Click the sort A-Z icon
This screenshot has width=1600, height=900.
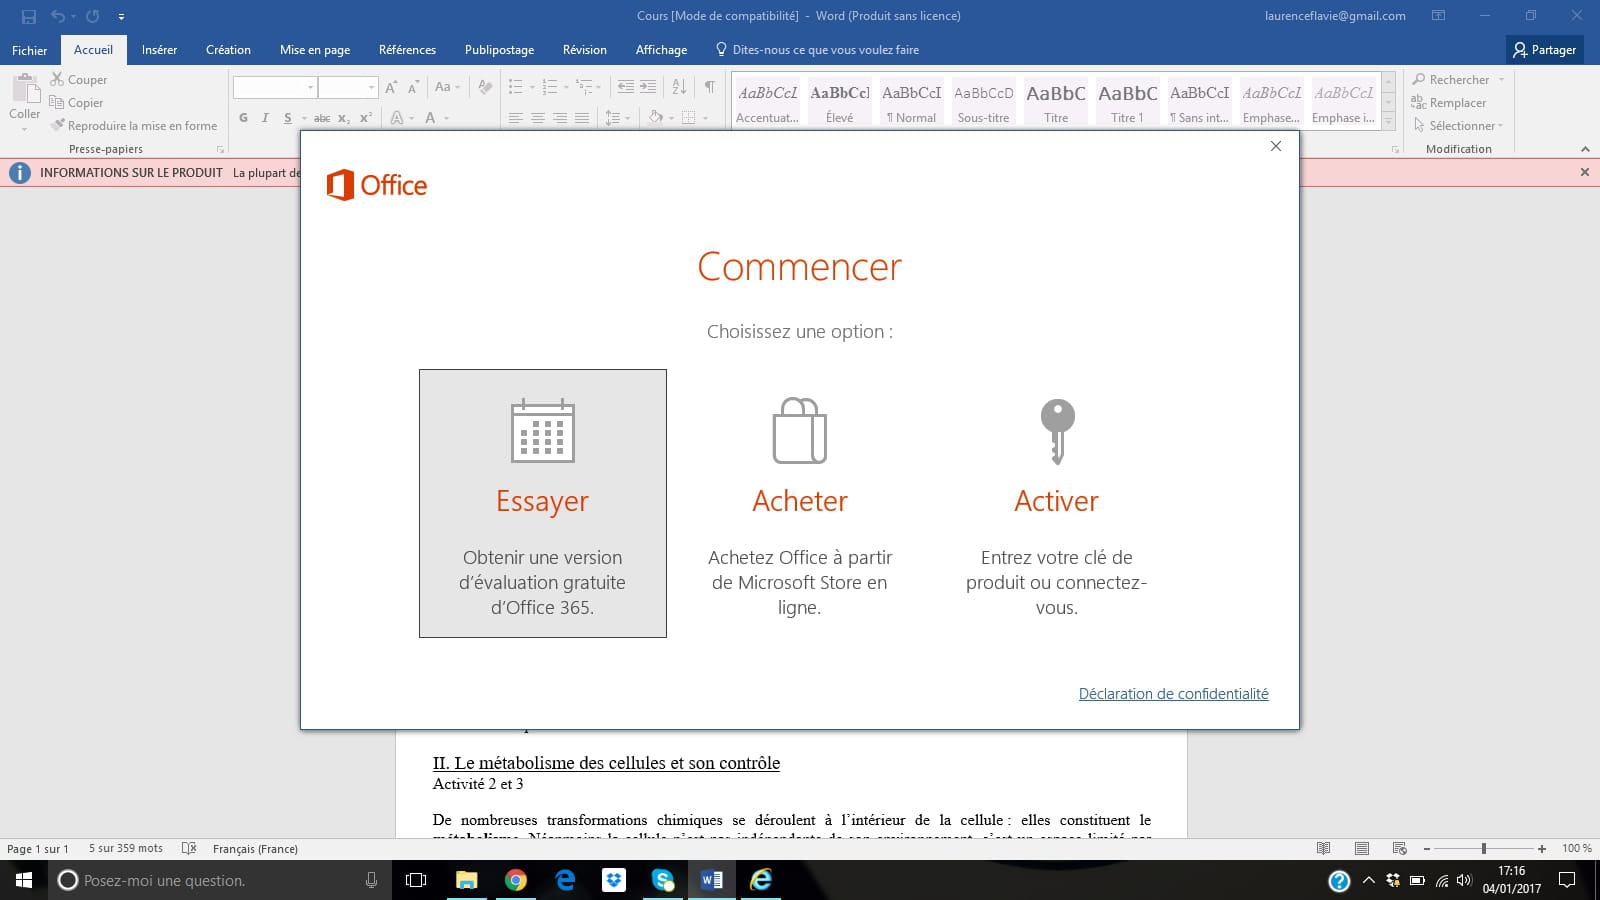click(679, 88)
